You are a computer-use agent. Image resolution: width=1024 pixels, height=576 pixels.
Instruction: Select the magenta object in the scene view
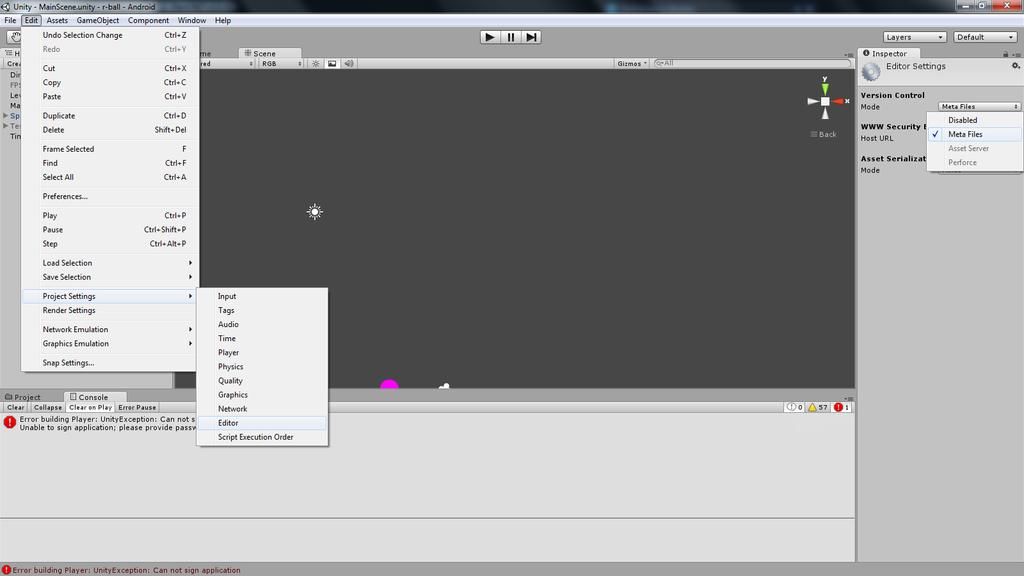(389, 384)
